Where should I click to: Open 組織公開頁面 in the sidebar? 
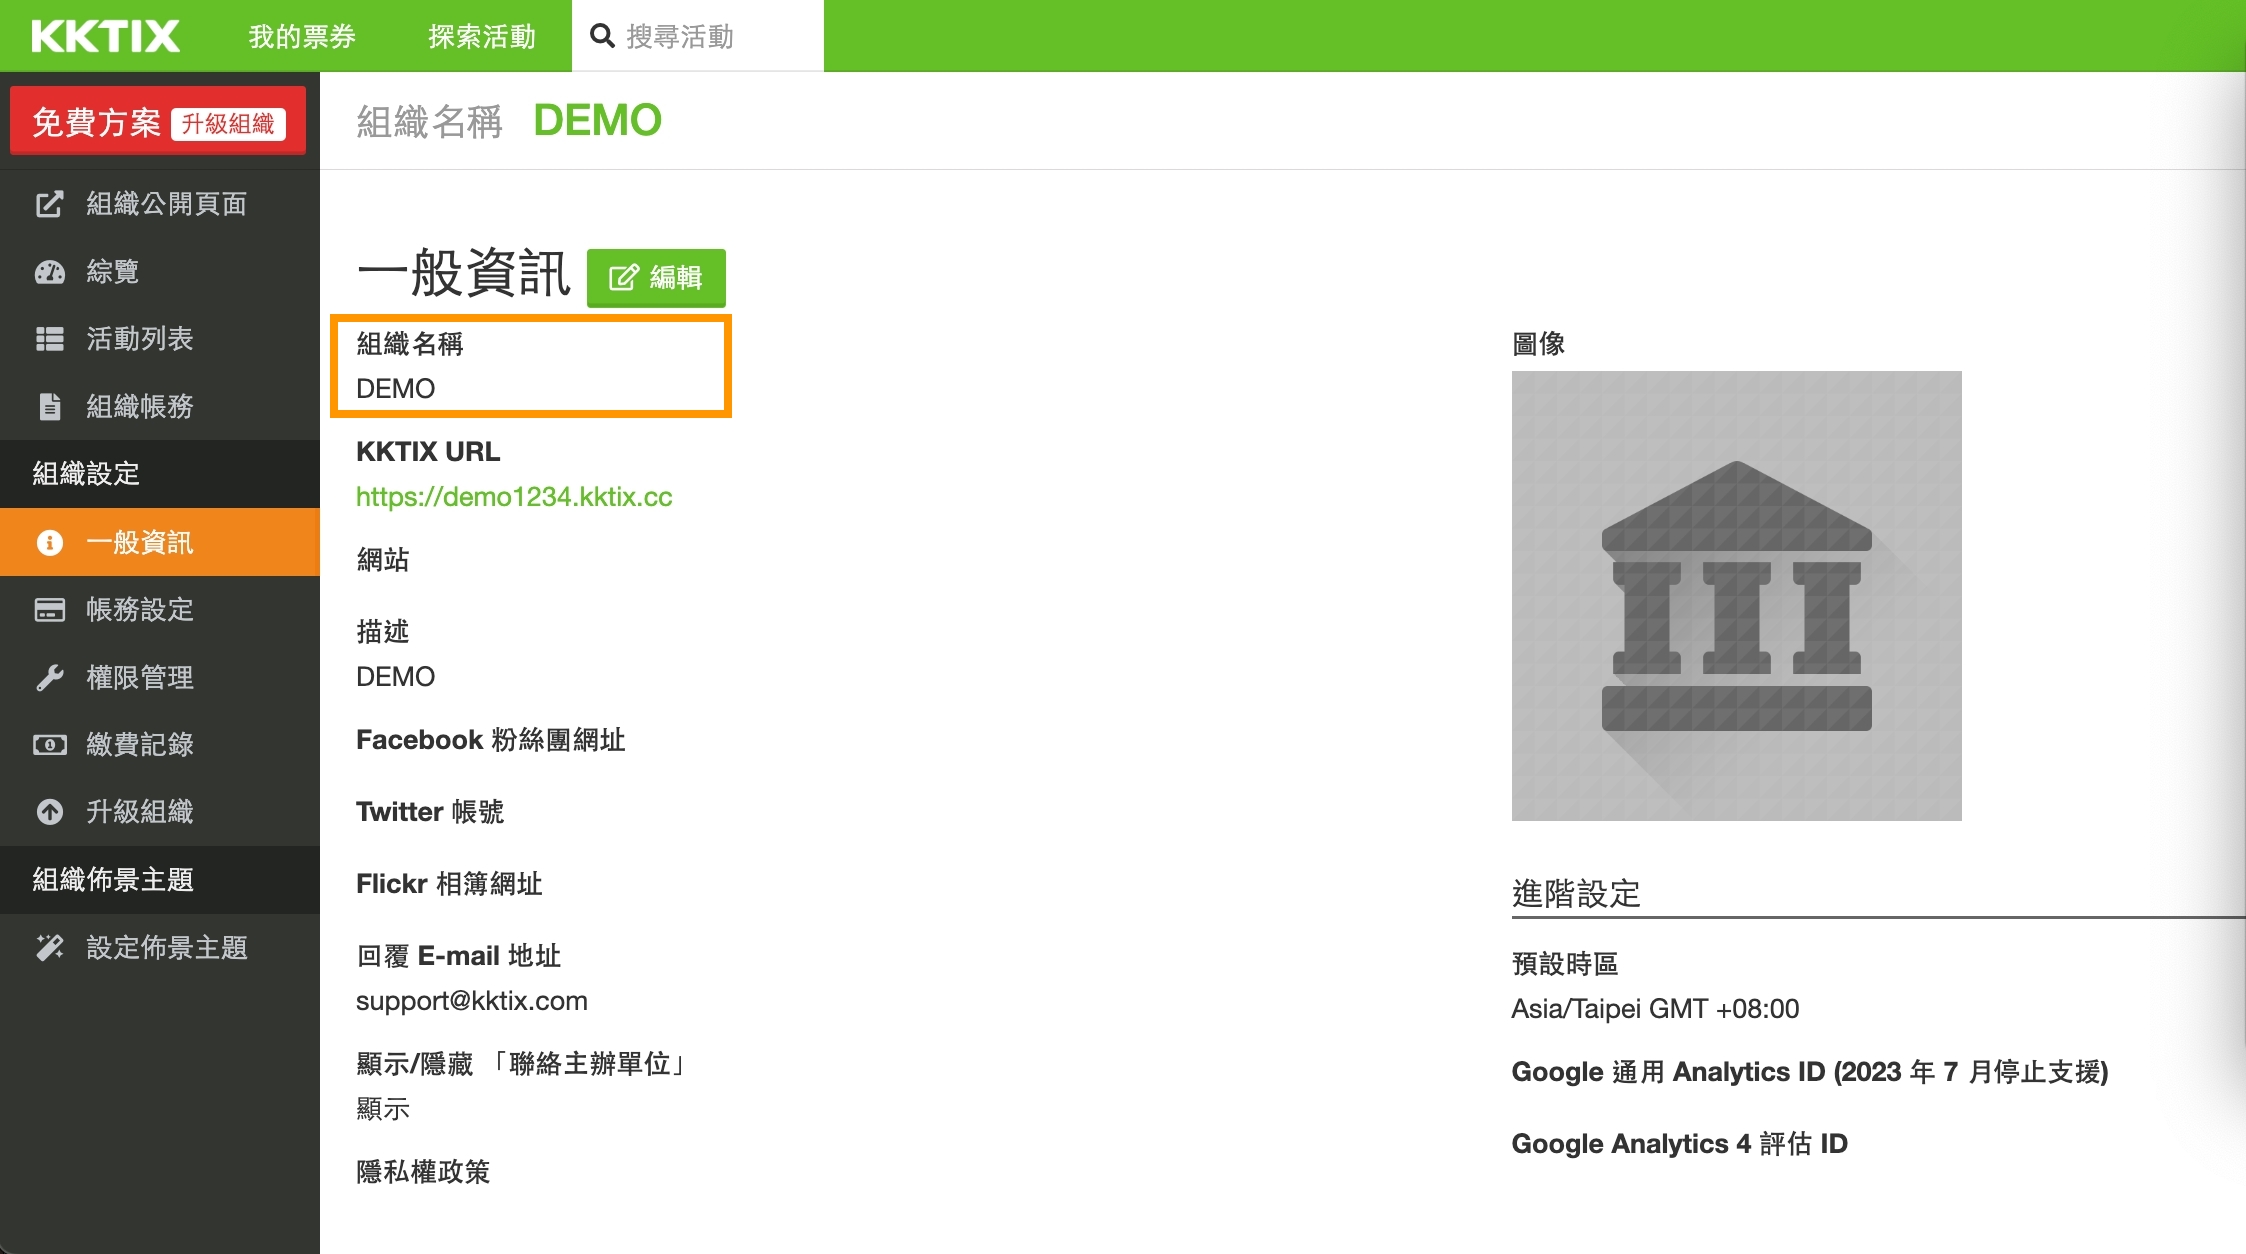pos(160,204)
